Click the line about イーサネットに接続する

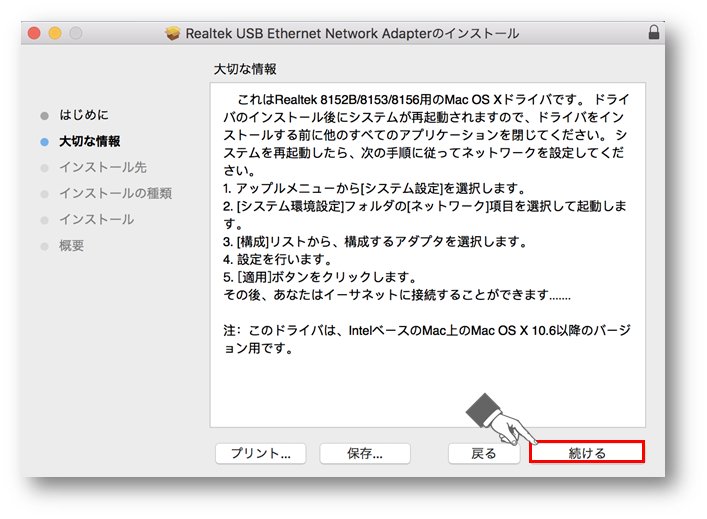pos(397,295)
